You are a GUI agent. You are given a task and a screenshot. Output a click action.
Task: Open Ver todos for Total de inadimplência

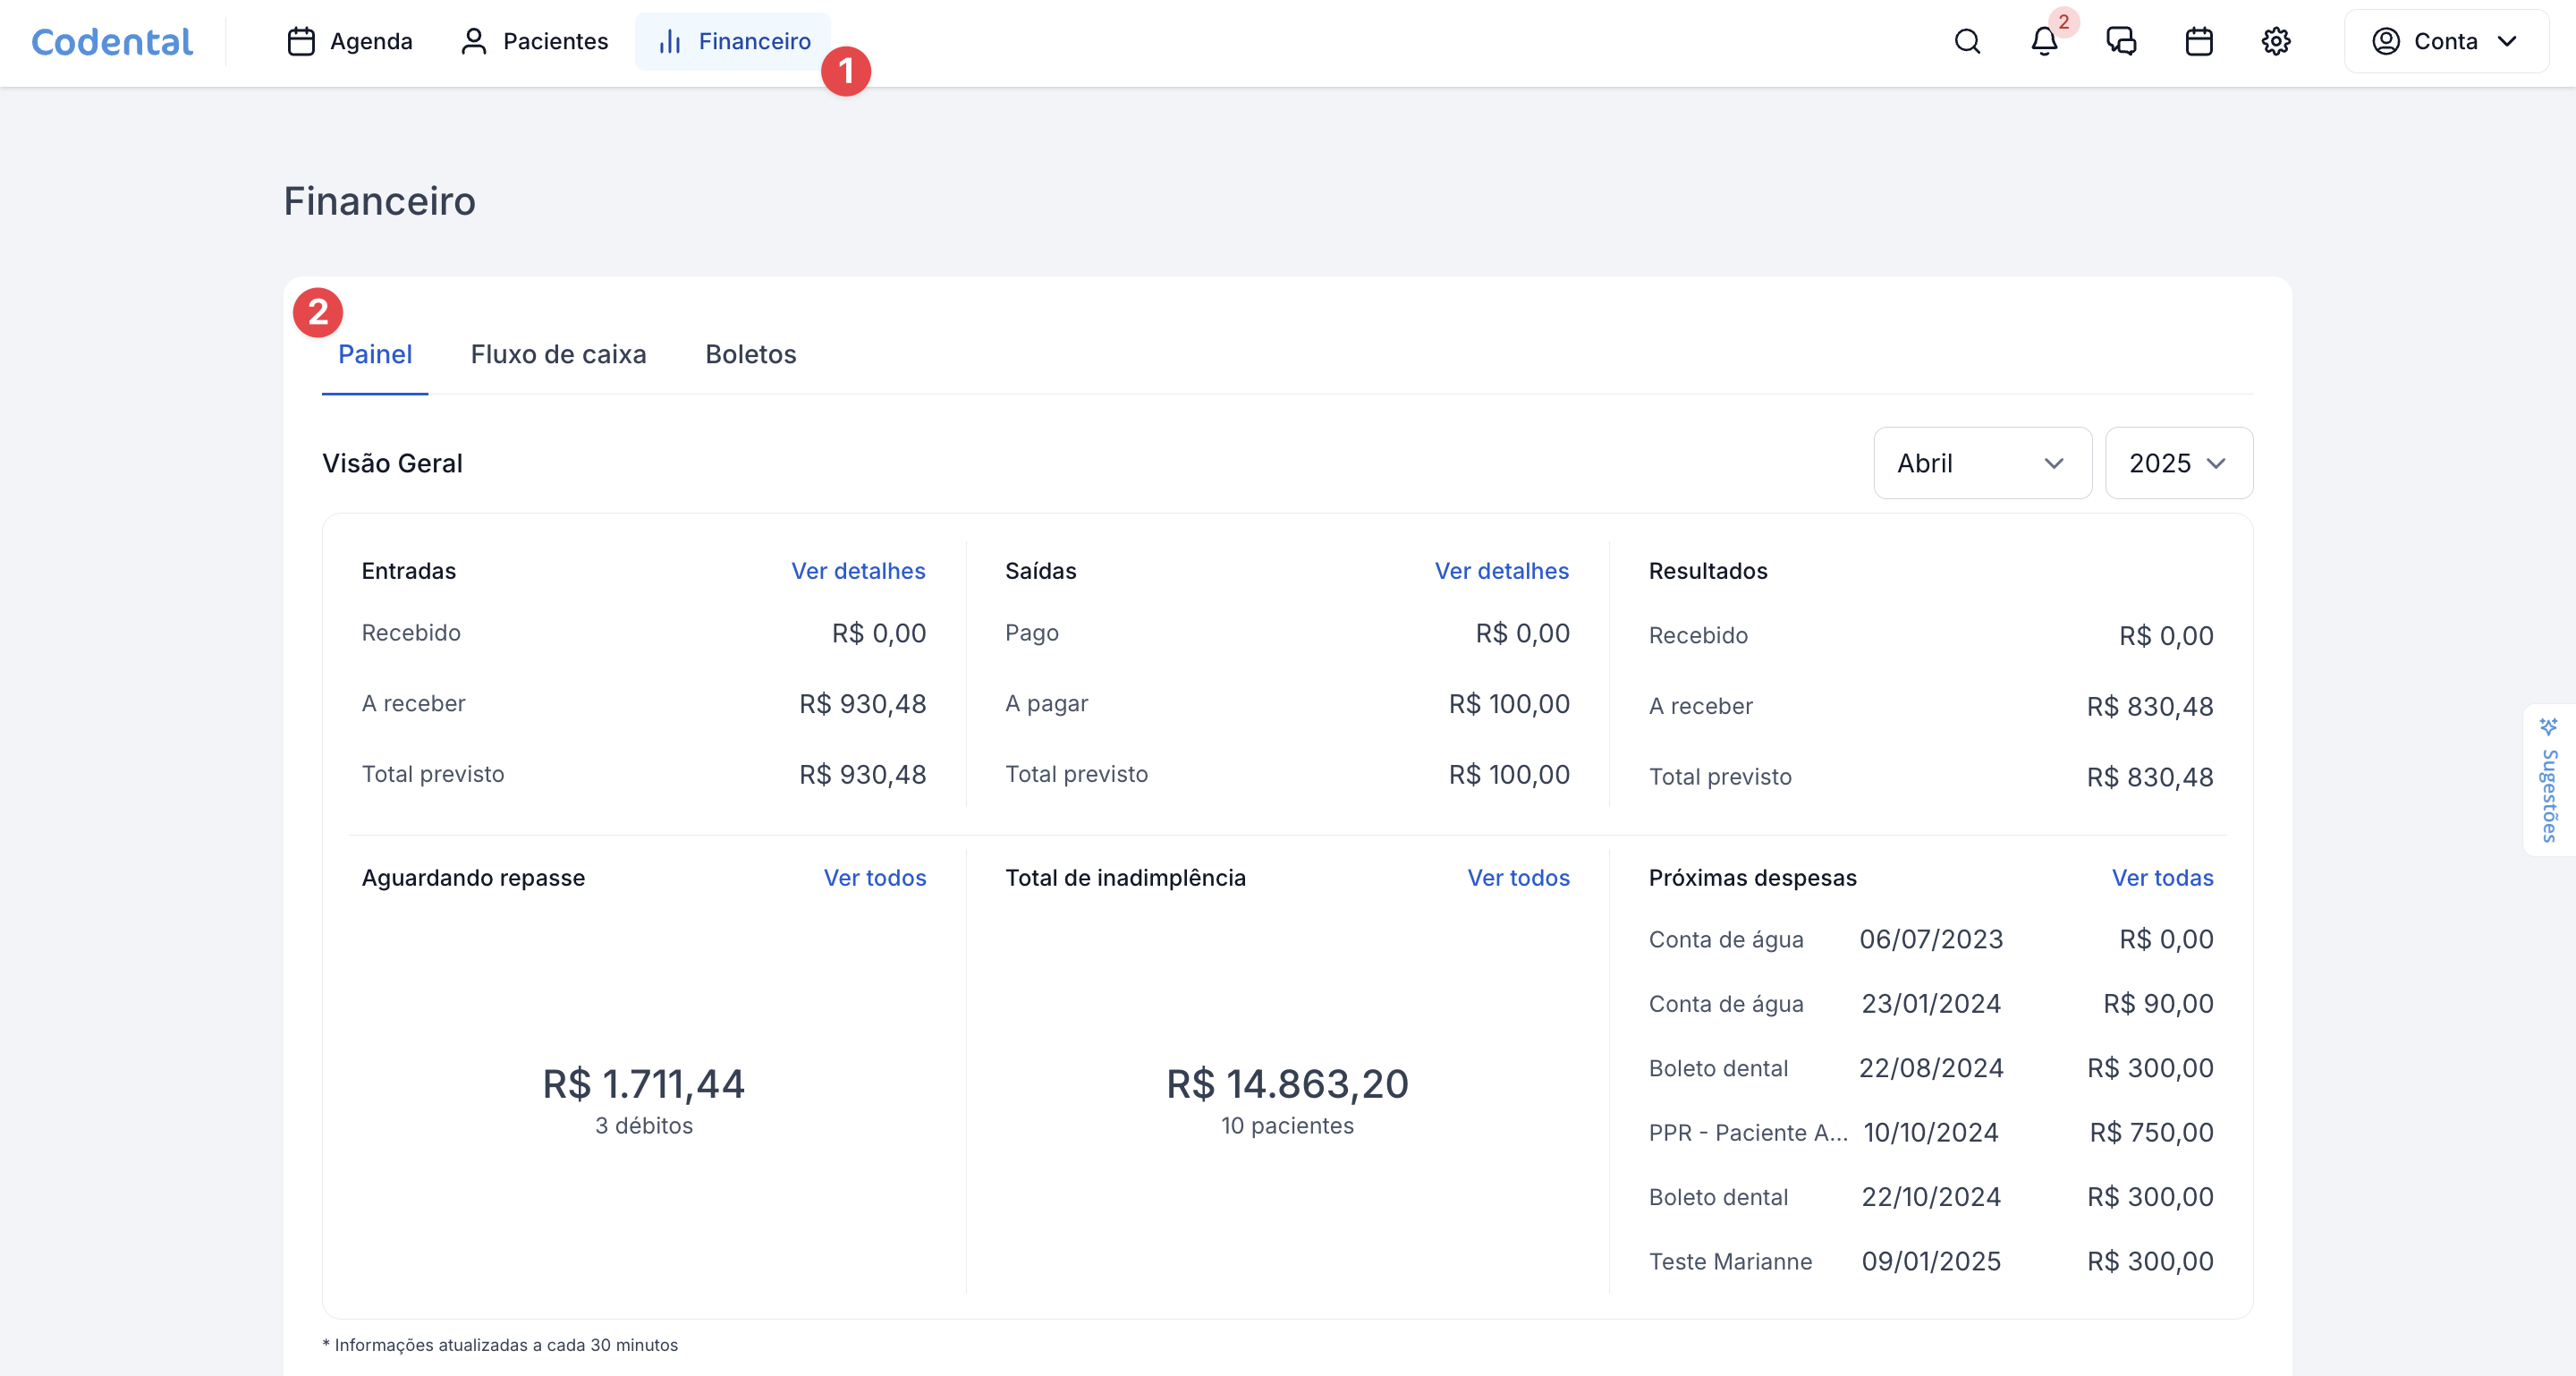pyautogui.click(x=1518, y=878)
